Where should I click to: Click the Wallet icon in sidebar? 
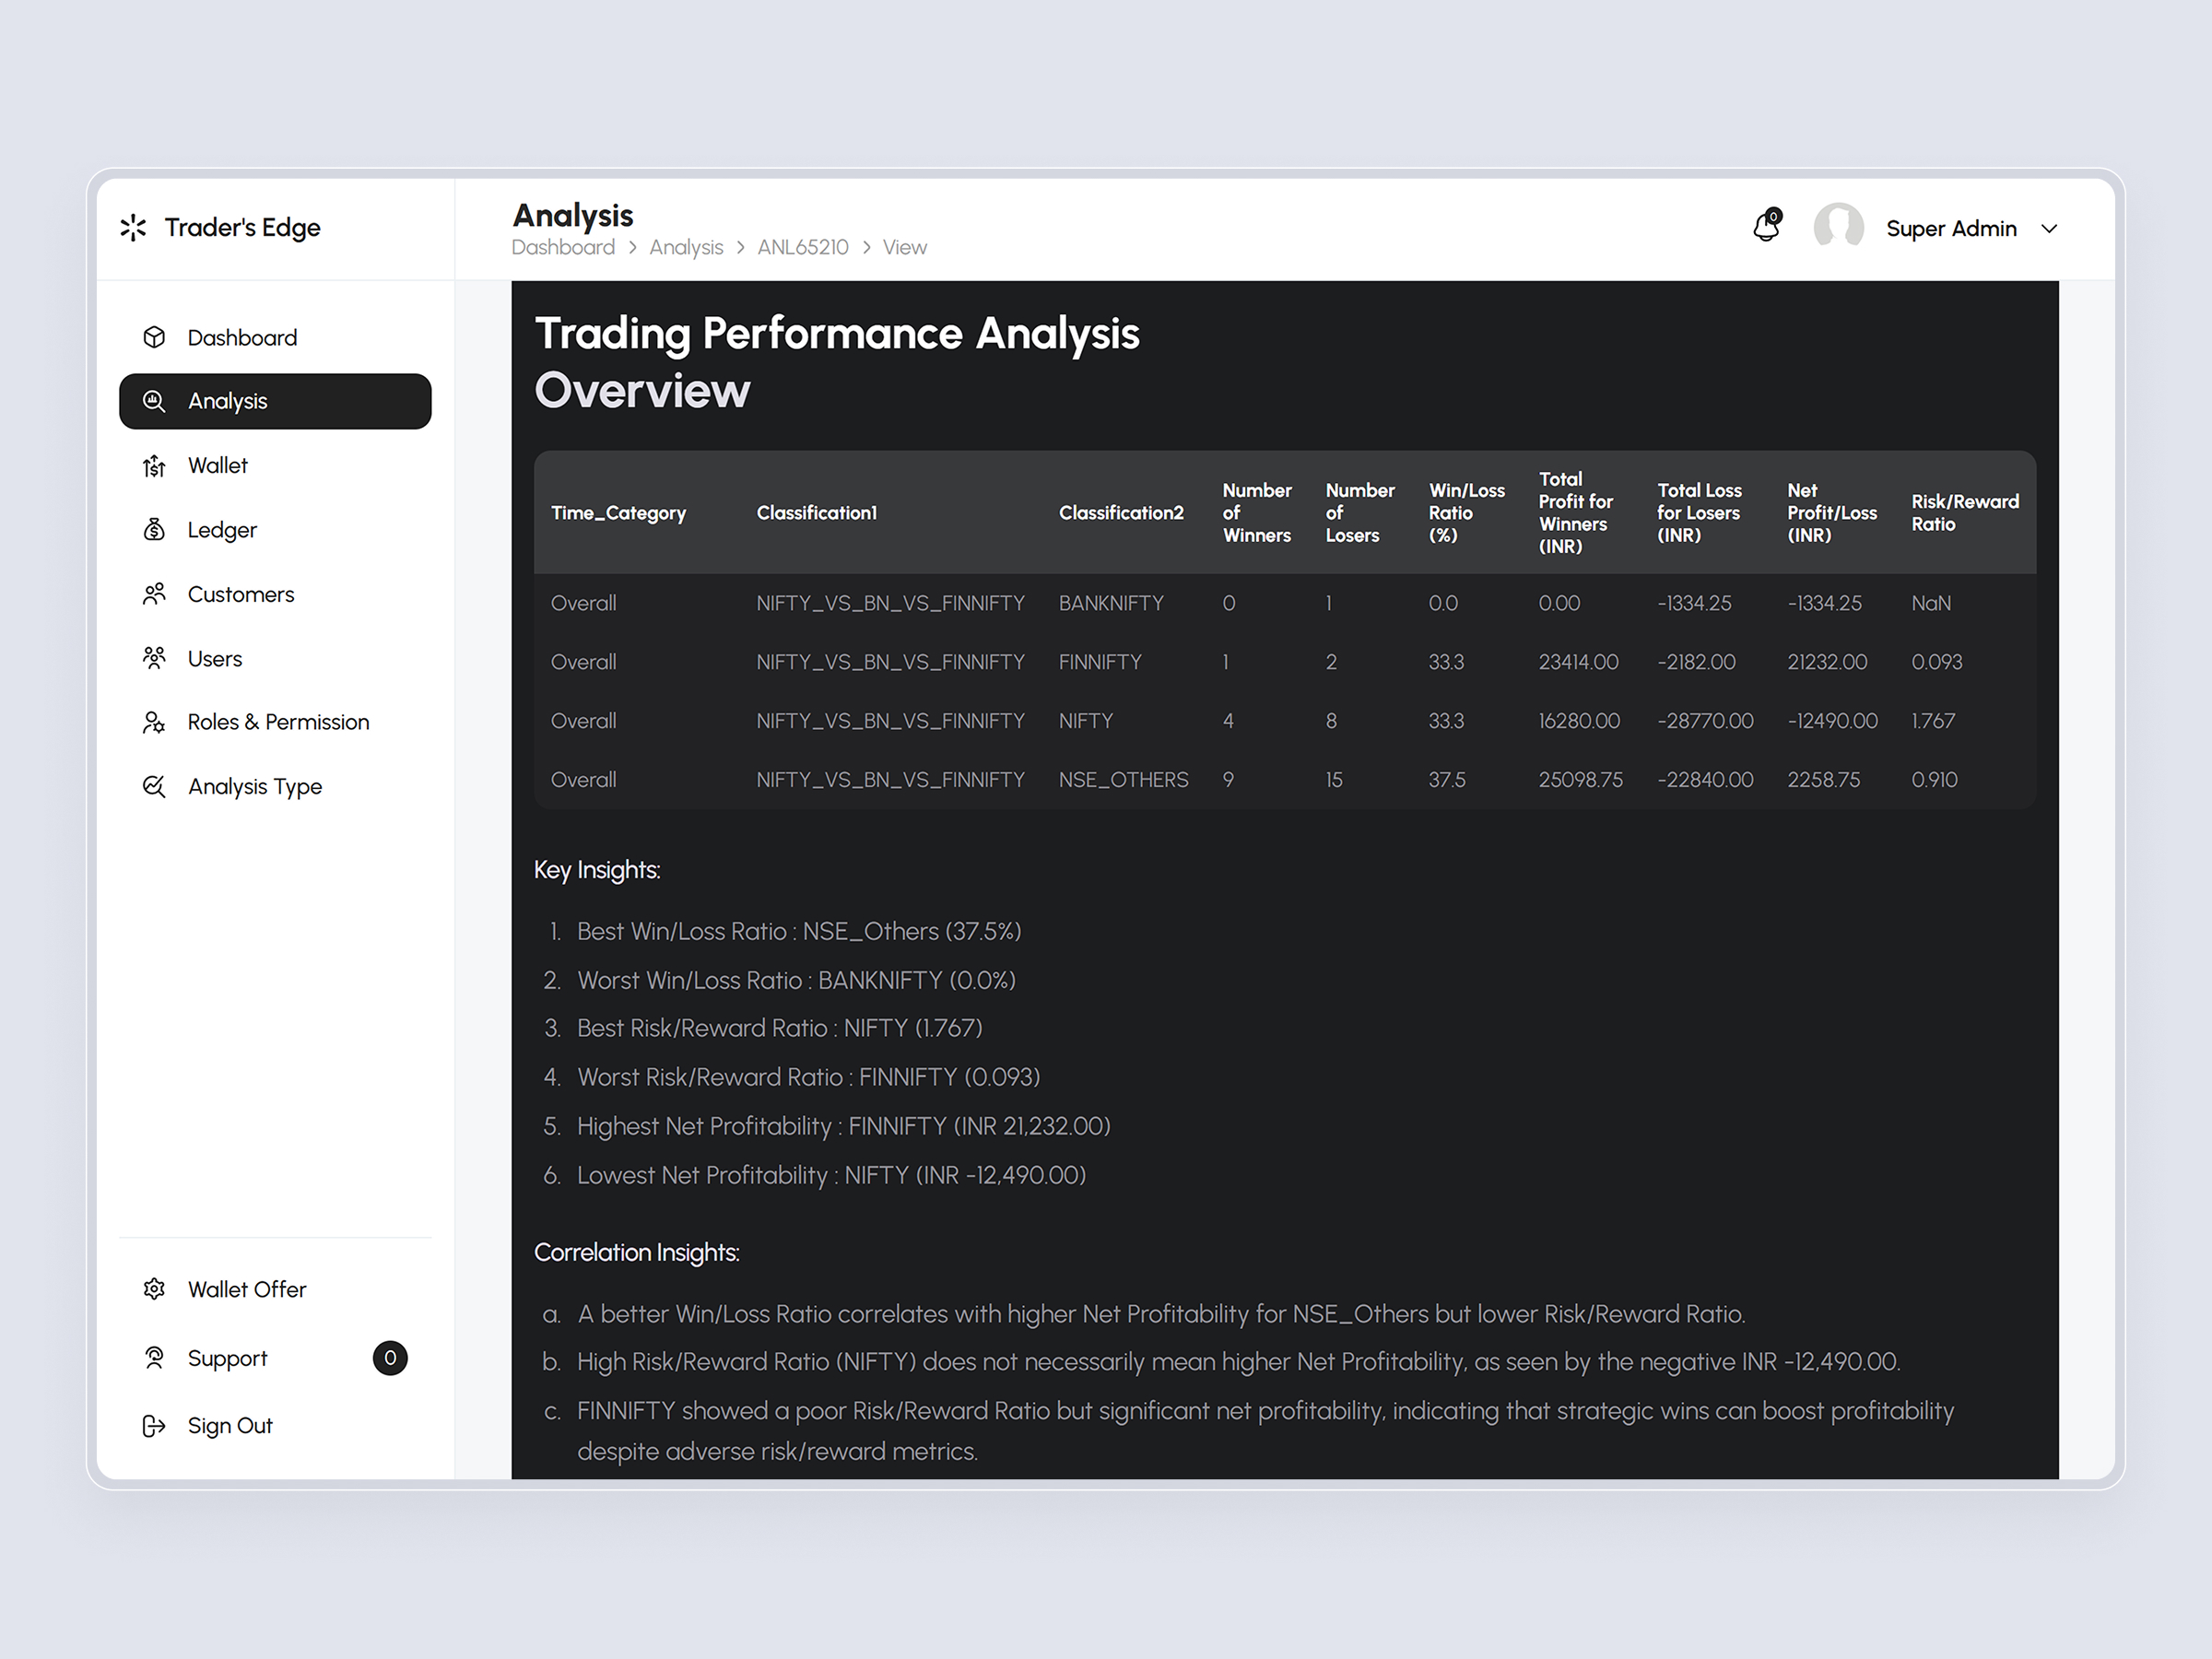pos(155,465)
